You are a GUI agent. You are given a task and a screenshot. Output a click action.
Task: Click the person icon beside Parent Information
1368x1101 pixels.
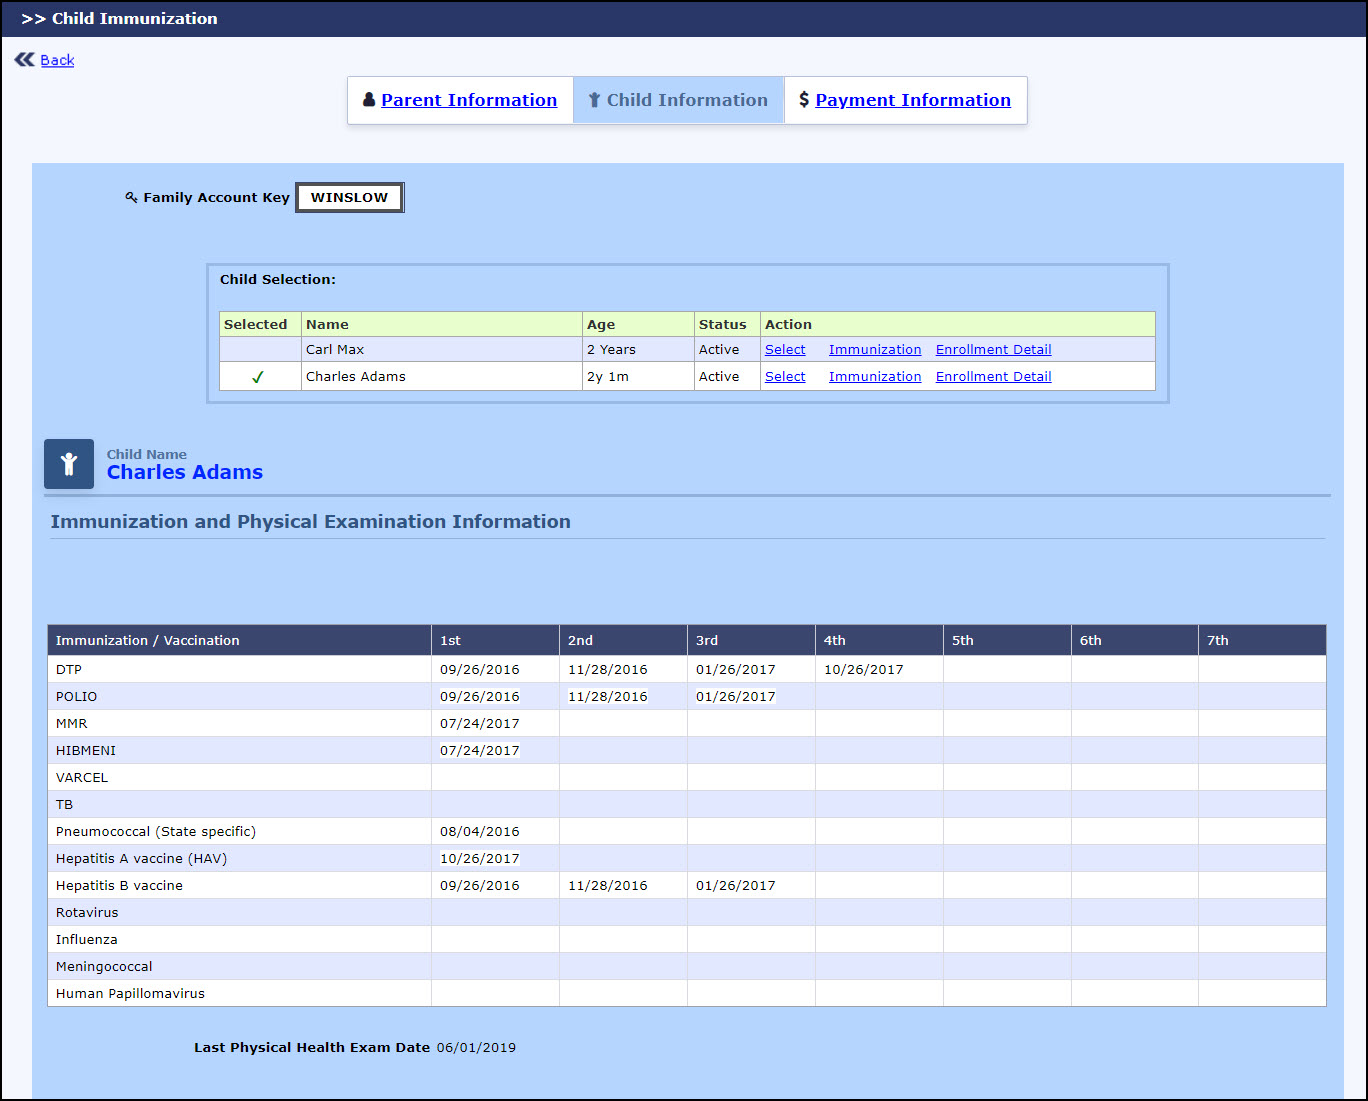pos(369,100)
